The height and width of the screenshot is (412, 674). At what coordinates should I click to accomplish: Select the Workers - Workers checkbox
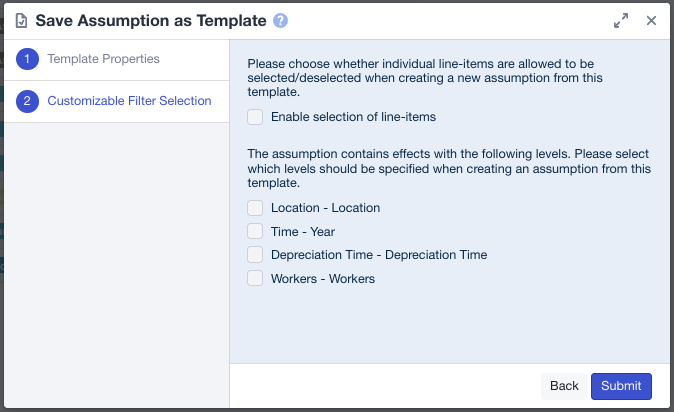click(x=255, y=279)
